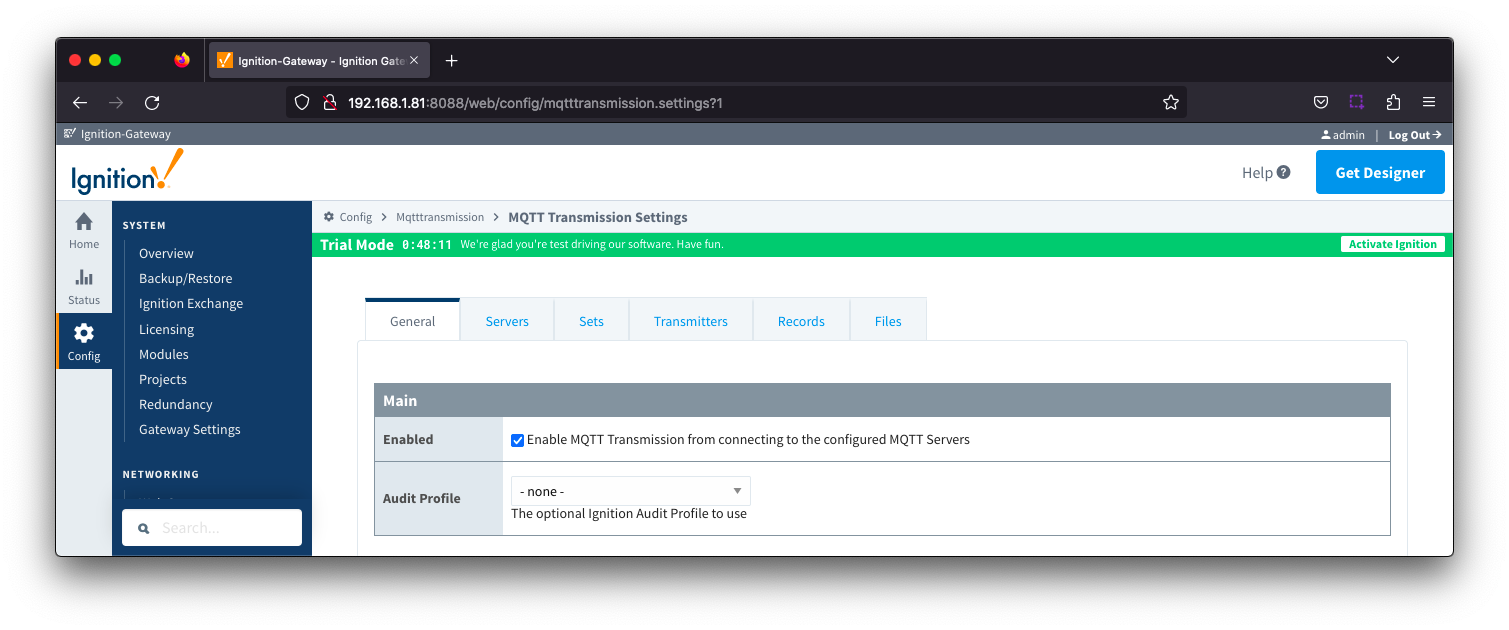The image size is (1509, 630).
Task: Open Gateway Settings in the sidebar
Action: click(x=190, y=429)
